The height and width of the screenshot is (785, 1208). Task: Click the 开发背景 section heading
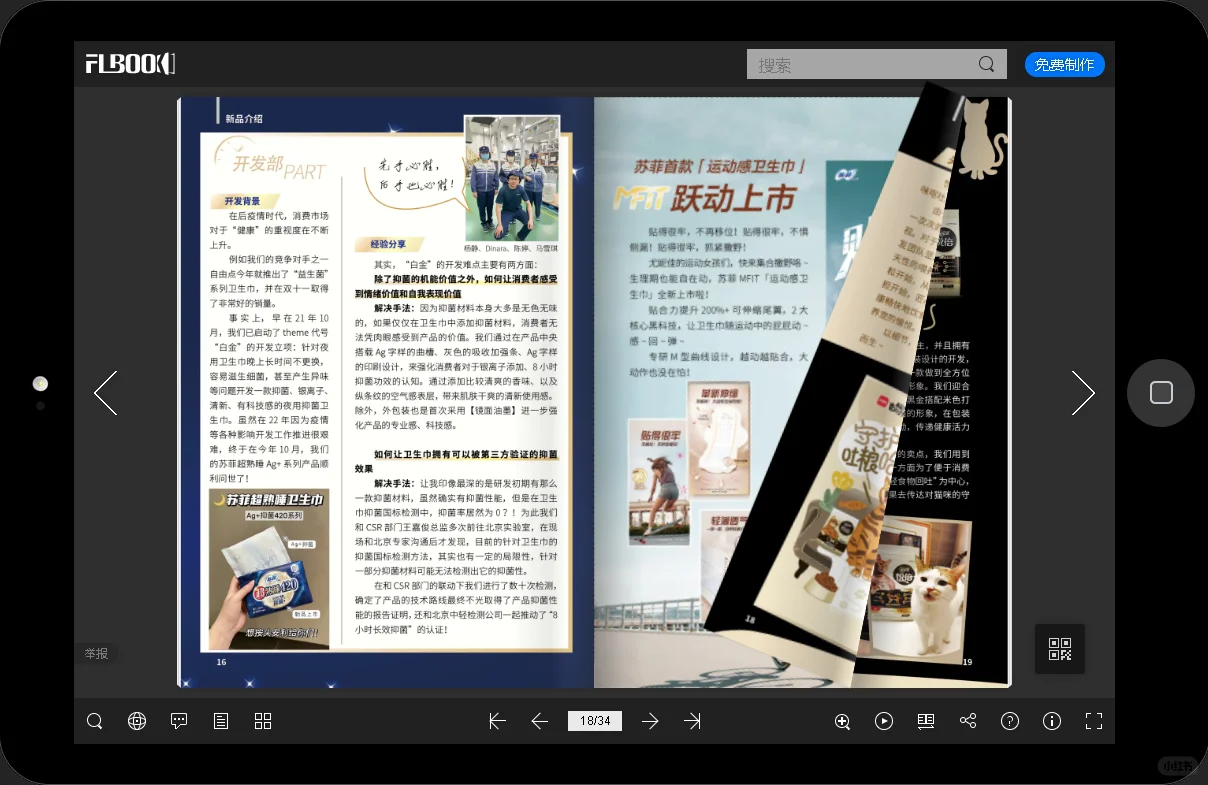(x=242, y=201)
